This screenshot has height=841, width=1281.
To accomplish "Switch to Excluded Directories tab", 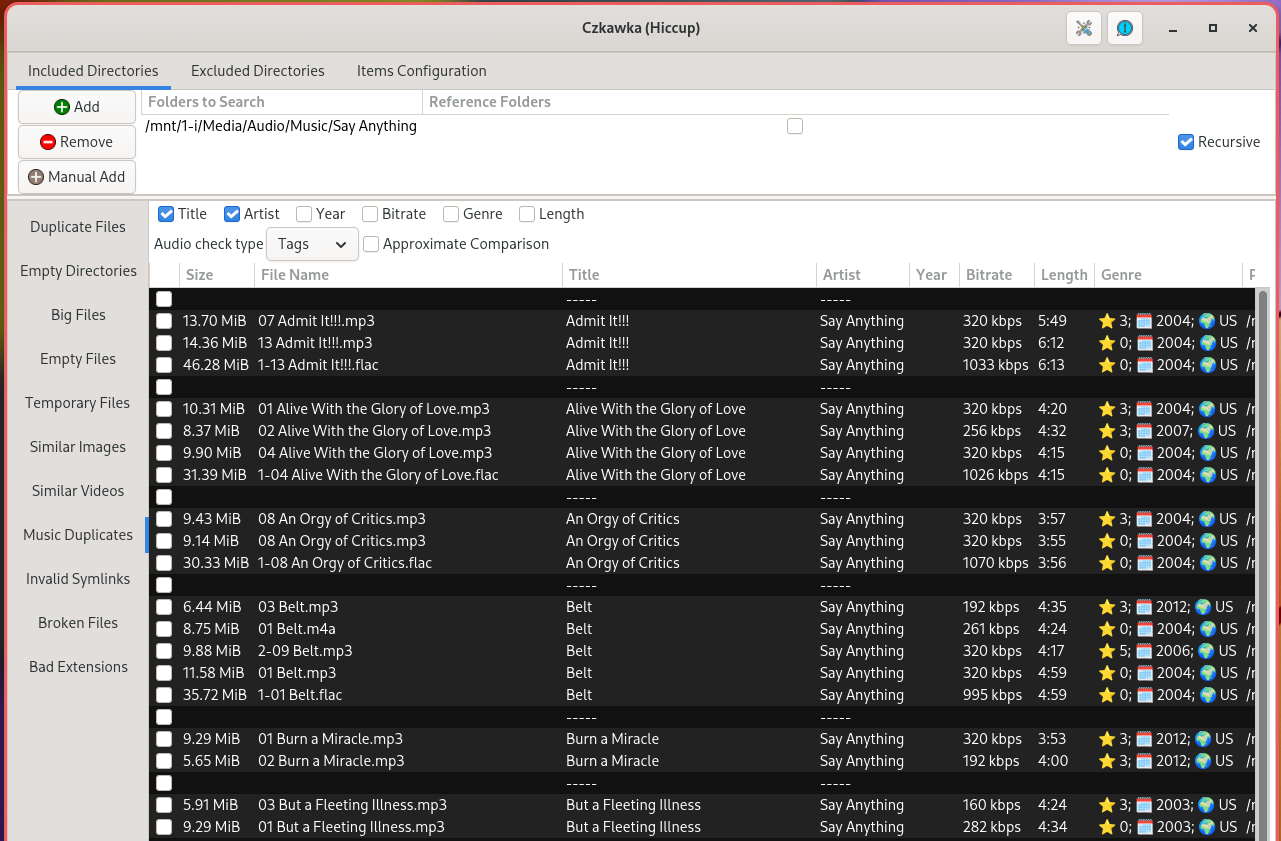I will (258, 71).
